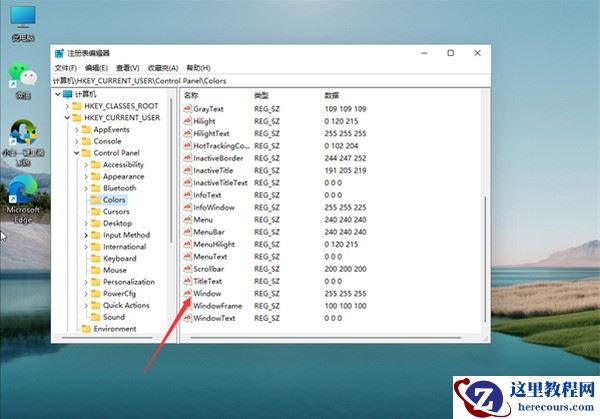Open the 文件(F) menu
600x419 pixels.
click(x=65, y=68)
